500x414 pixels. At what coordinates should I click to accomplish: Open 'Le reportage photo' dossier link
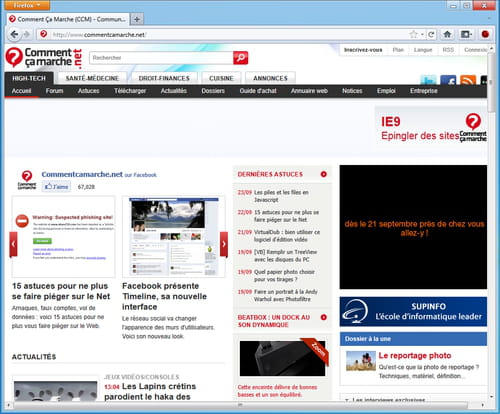415,355
